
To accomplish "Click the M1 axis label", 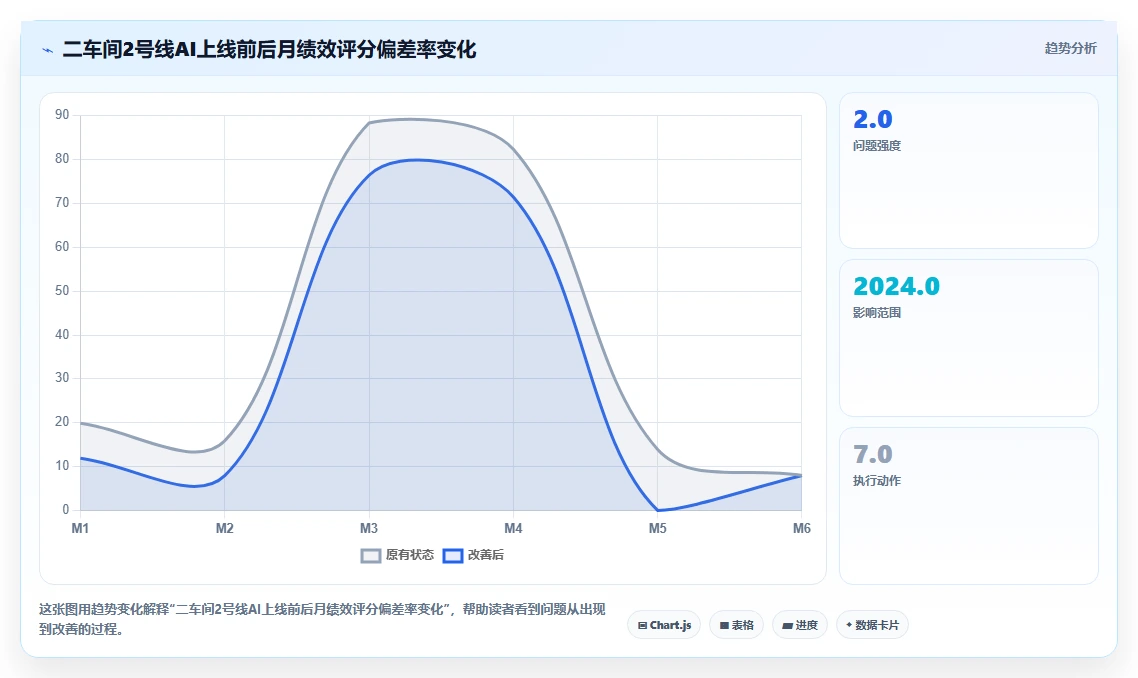I will click(x=80, y=528).
